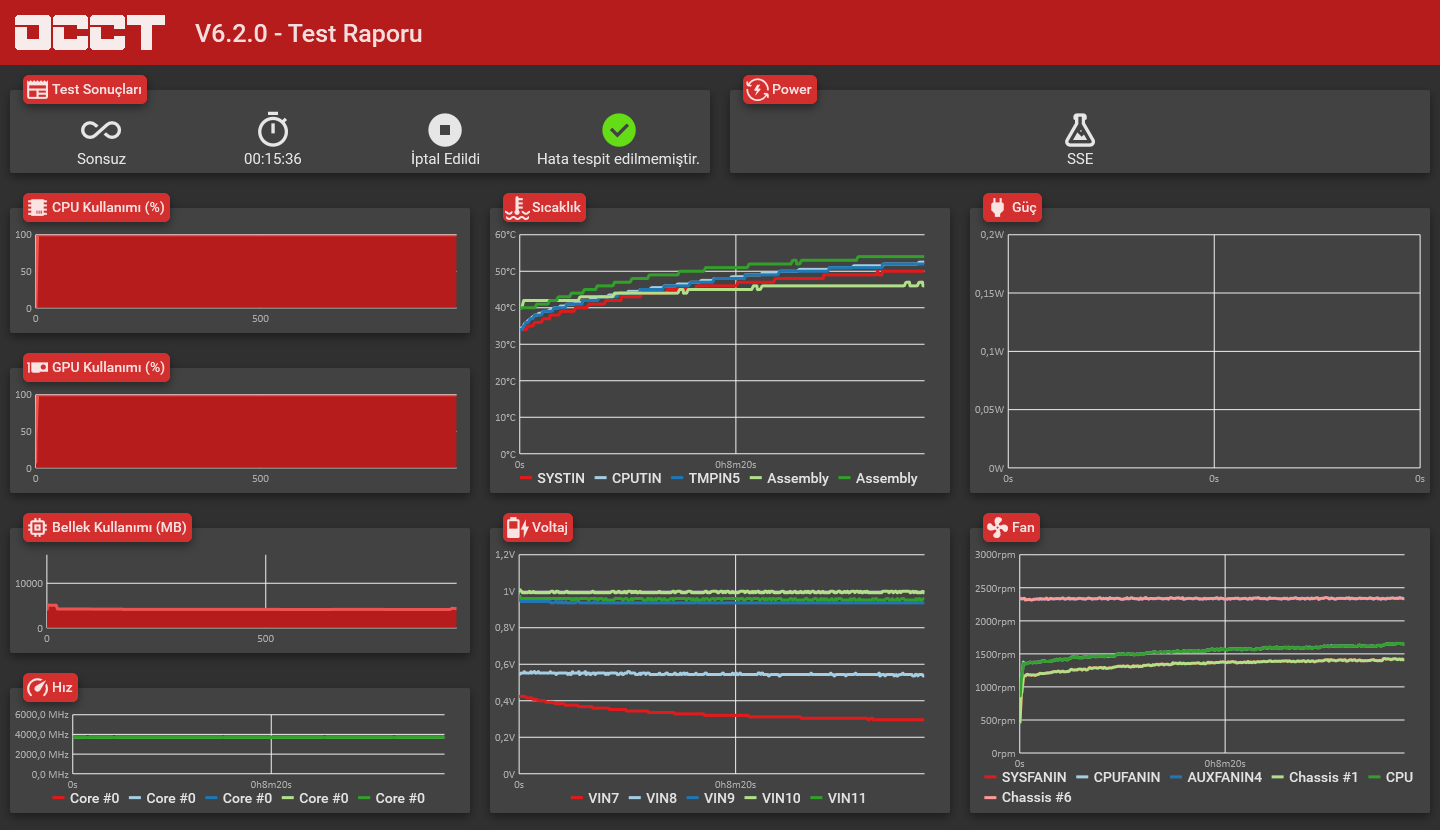Toggle the SYSTIN temperature legend series
1440x830 pixels.
click(552, 478)
